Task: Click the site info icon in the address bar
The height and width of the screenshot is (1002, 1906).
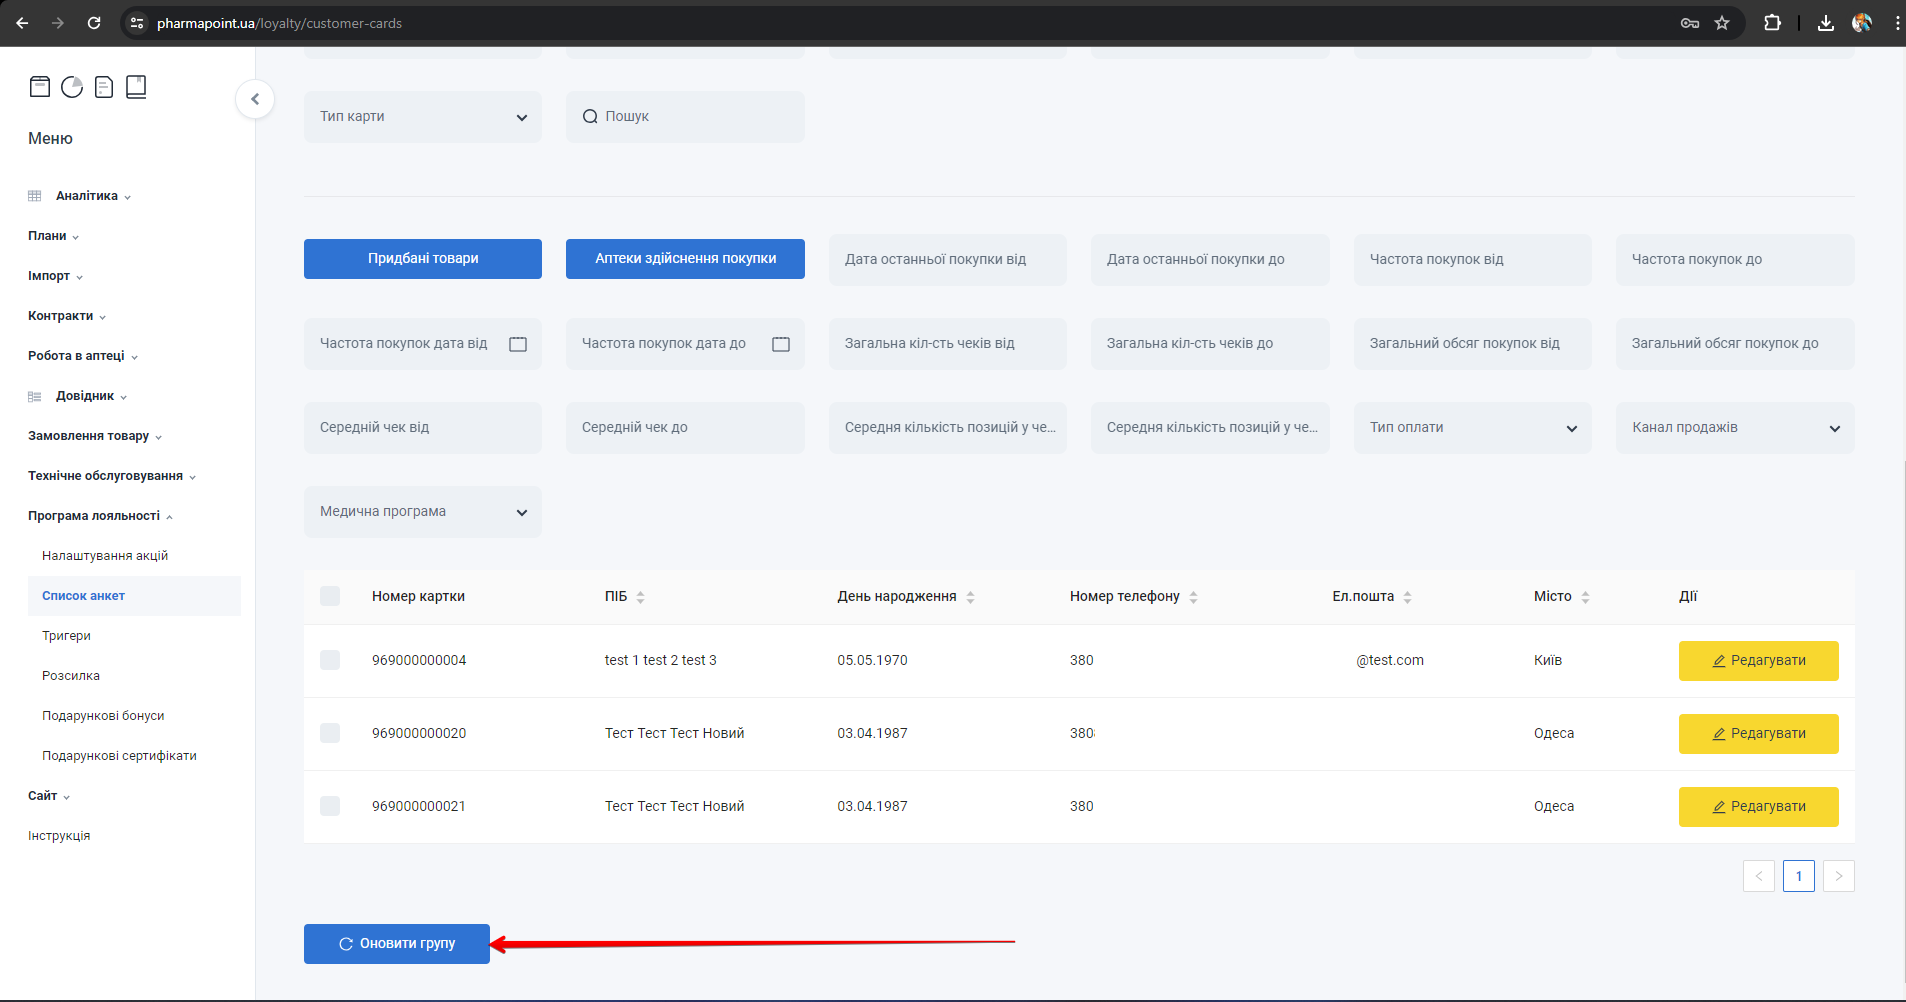Action: click(137, 23)
